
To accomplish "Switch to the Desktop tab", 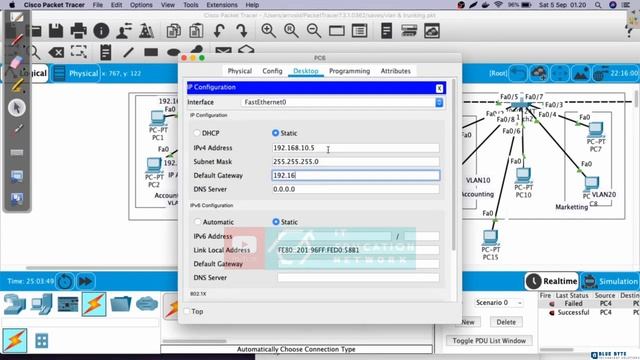I will [306, 71].
